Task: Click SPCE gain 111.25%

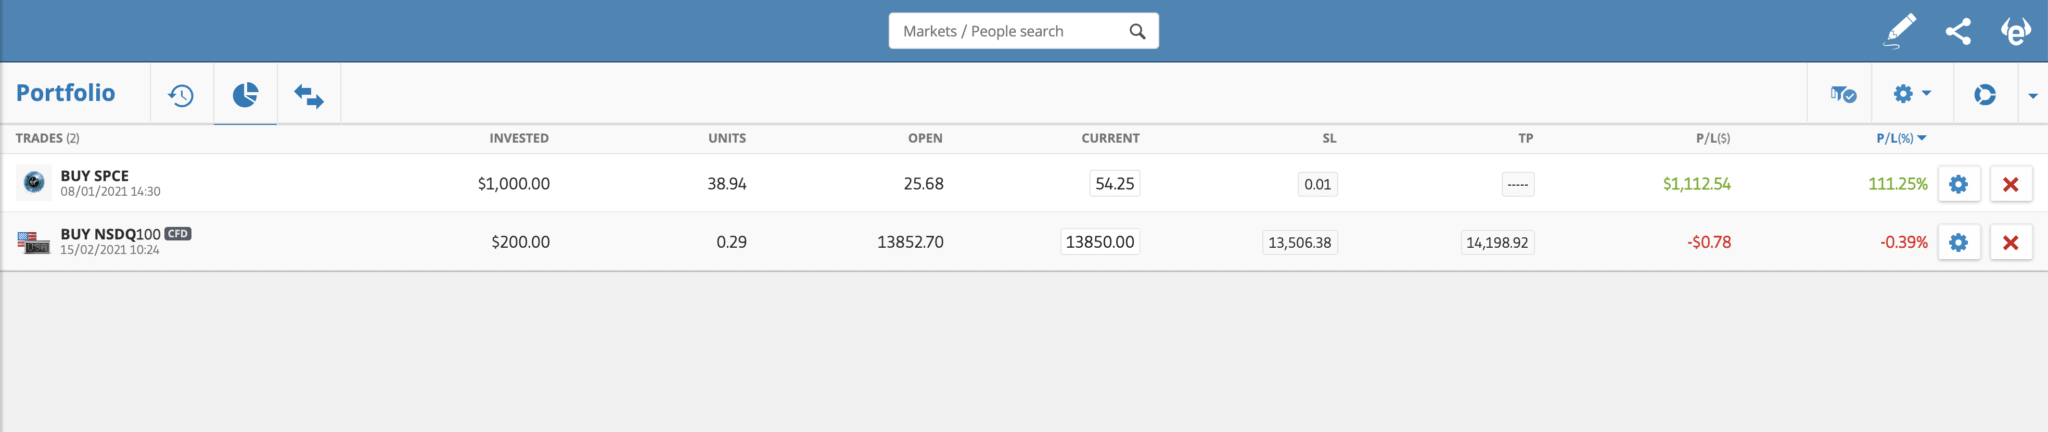Action: point(1898,184)
